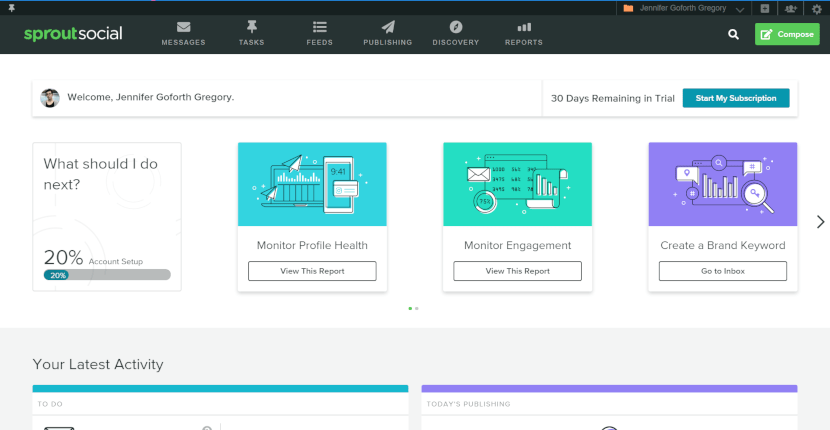Click the 'Create a Brand Keyword' title text
Image resolution: width=830 pixels, height=430 pixels.
click(x=723, y=245)
